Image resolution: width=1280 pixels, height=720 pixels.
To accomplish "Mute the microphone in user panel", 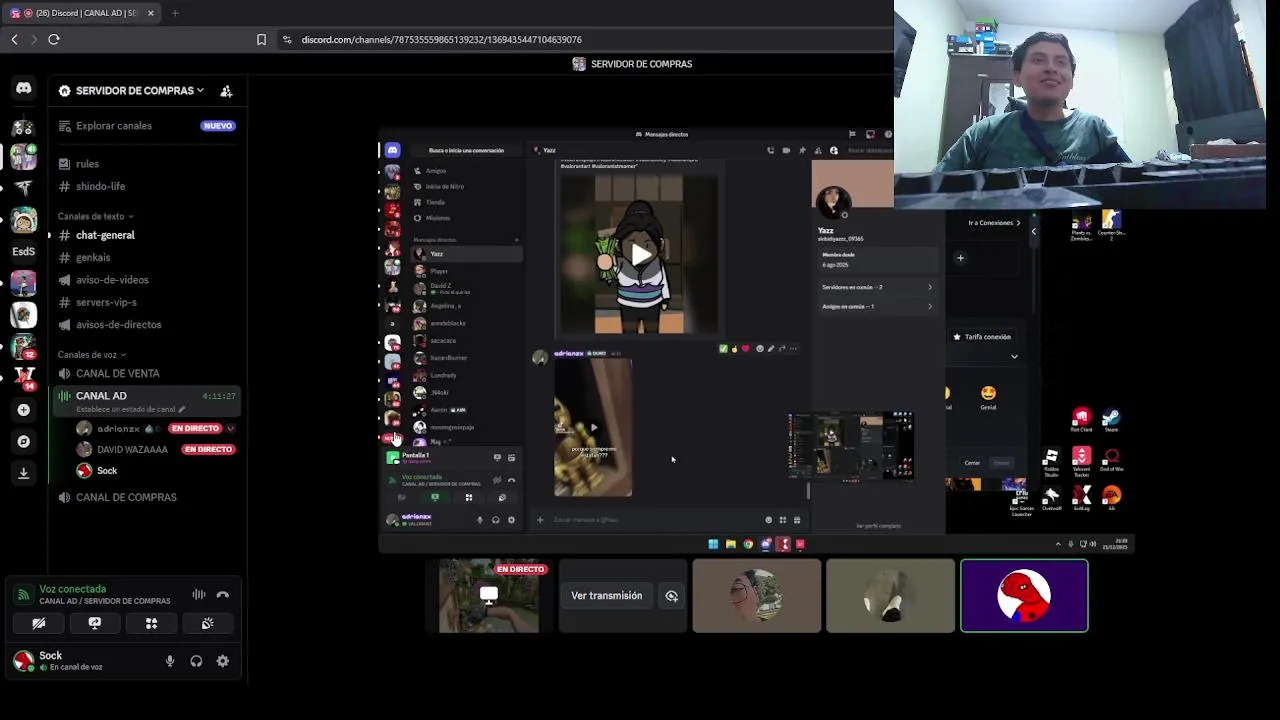I will coord(170,661).
